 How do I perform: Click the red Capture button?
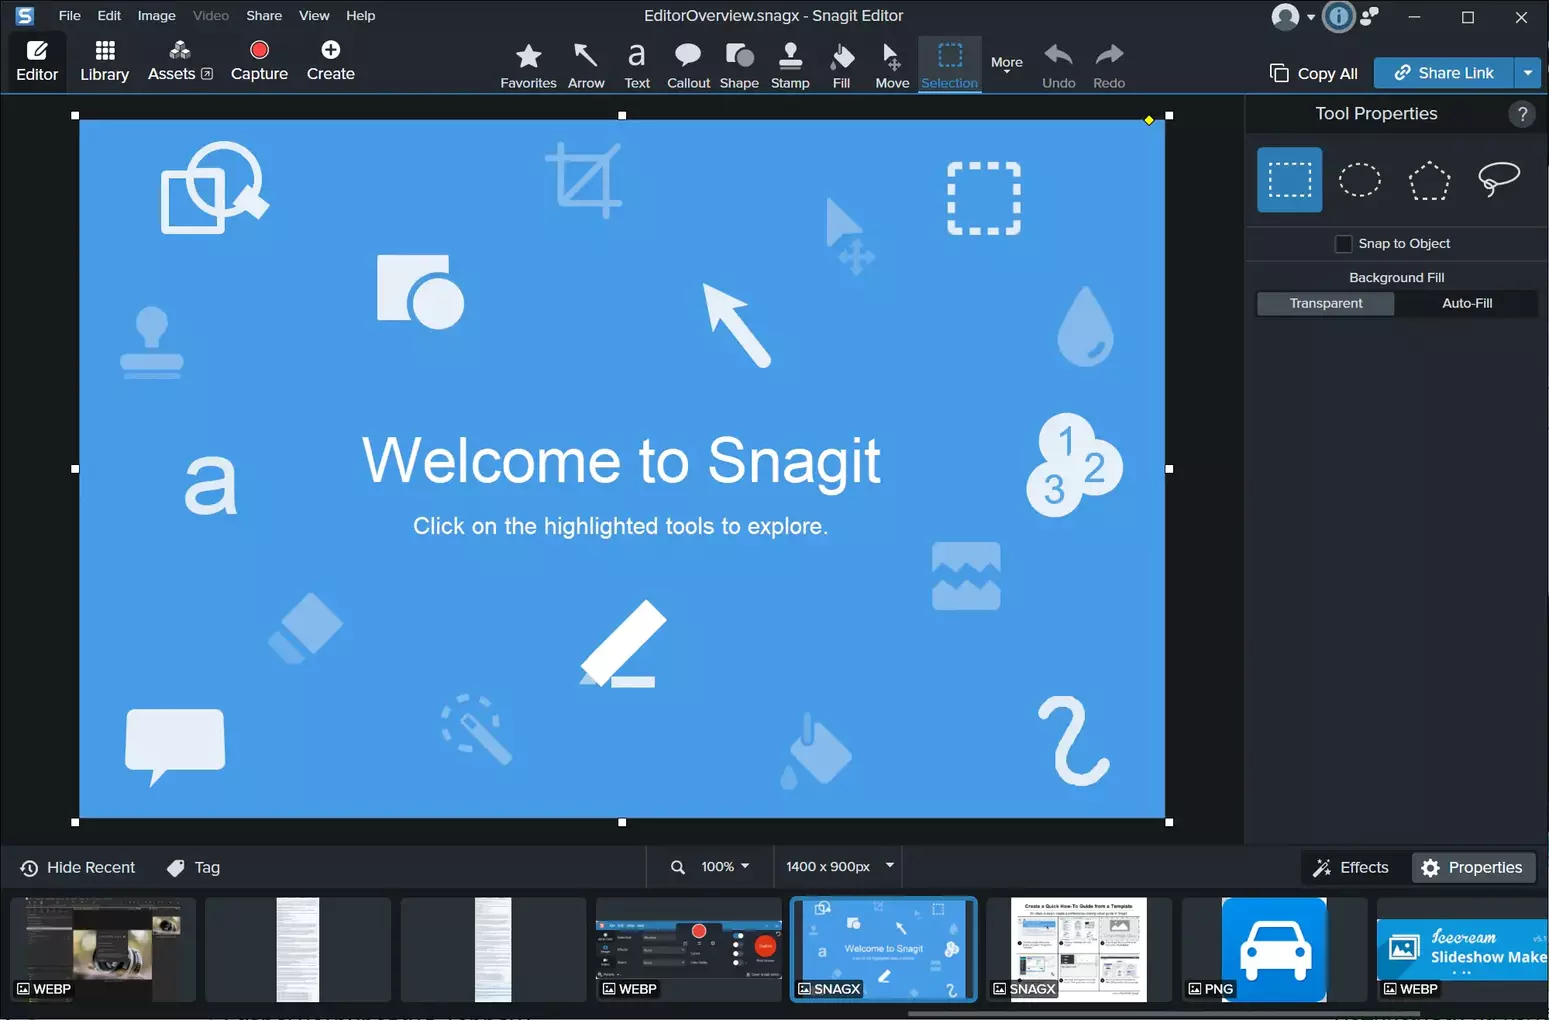pyautogui.click(x=259, y=61)
